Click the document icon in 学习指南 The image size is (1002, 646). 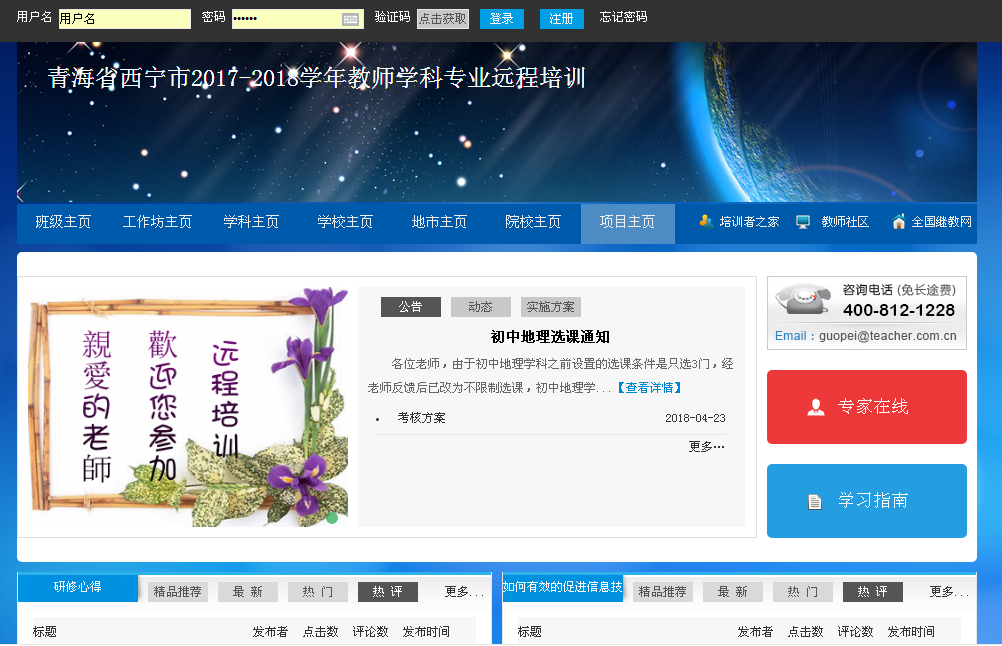click(x=815, y=501)
